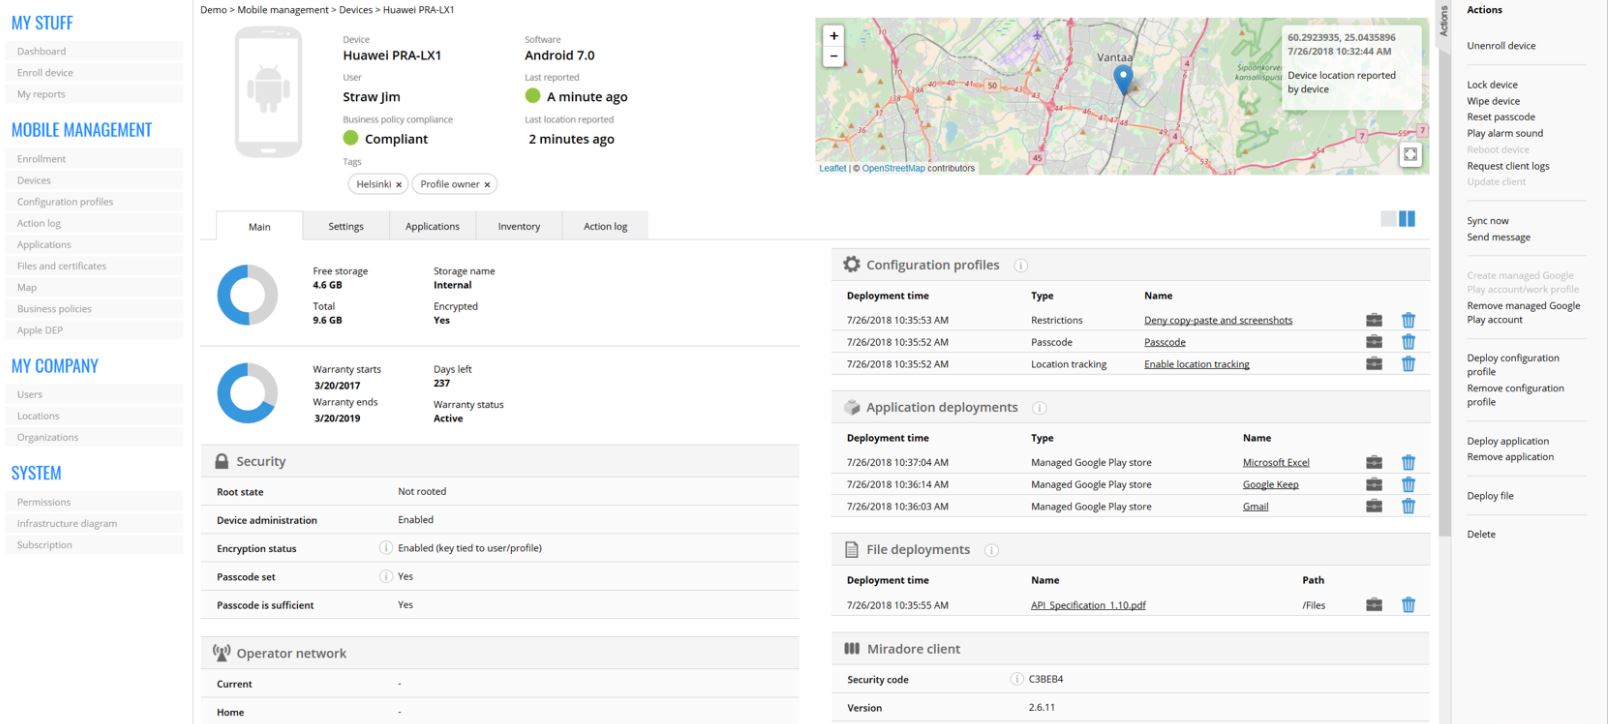1608x724 pixels.
Task: Delete the API Specification file deployment
Action: (x=1408, y=604)
